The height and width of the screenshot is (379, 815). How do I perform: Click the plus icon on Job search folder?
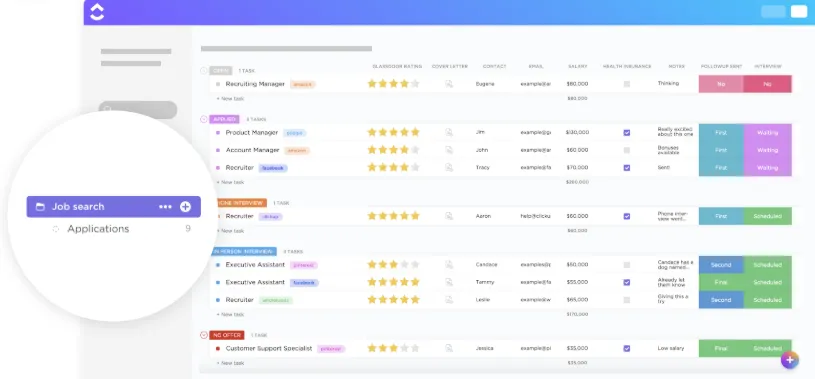(x=186, y=207)
